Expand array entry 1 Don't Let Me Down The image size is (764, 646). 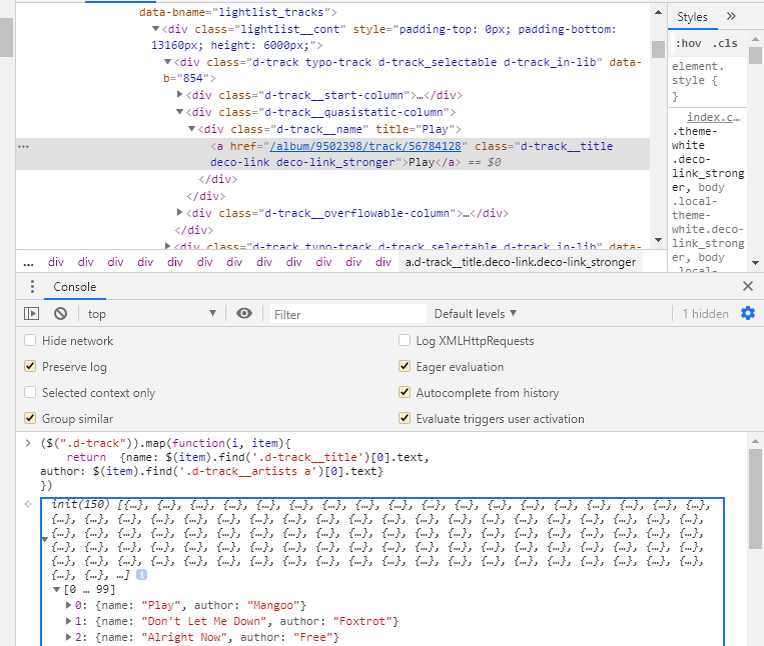pos(68,621)
